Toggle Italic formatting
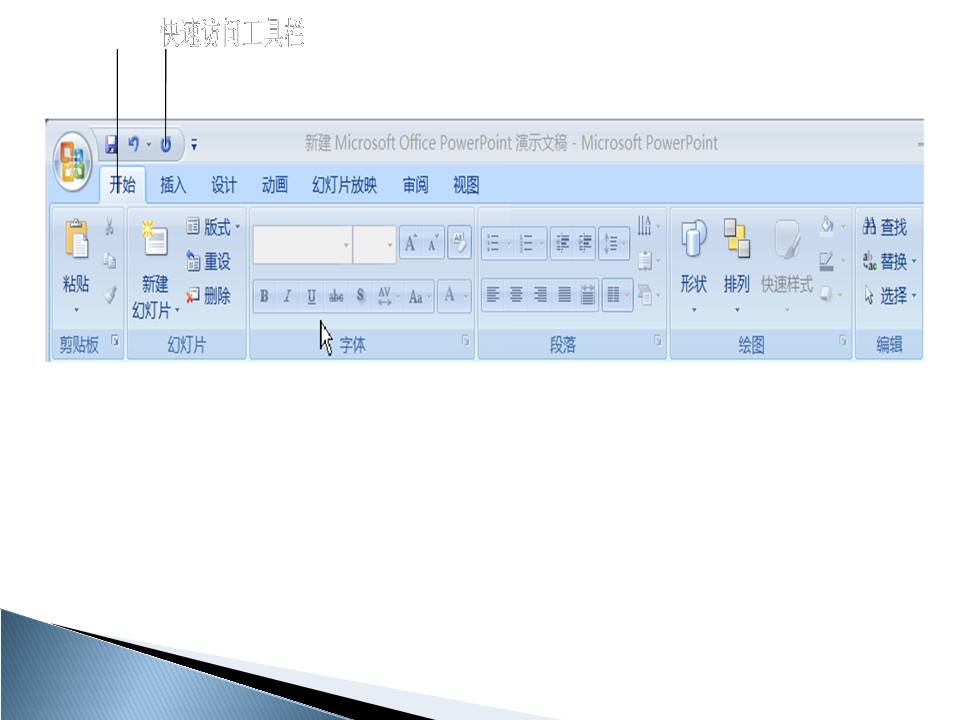The width and height of the screenshot is (960, 720). tap(287, 296)
